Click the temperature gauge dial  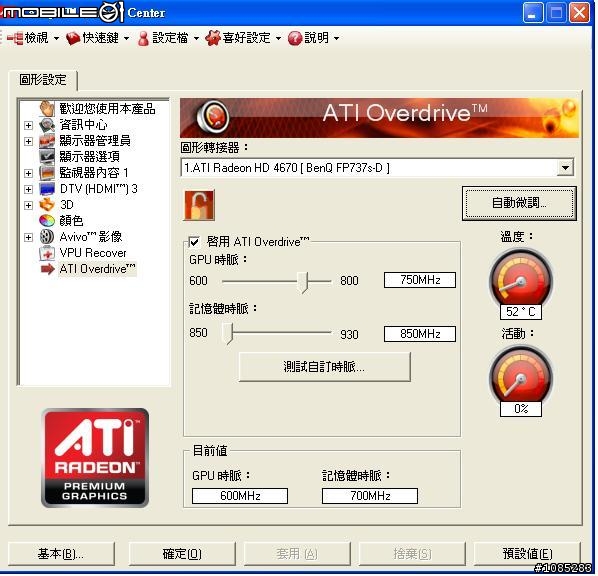click(x=521, y=280)
